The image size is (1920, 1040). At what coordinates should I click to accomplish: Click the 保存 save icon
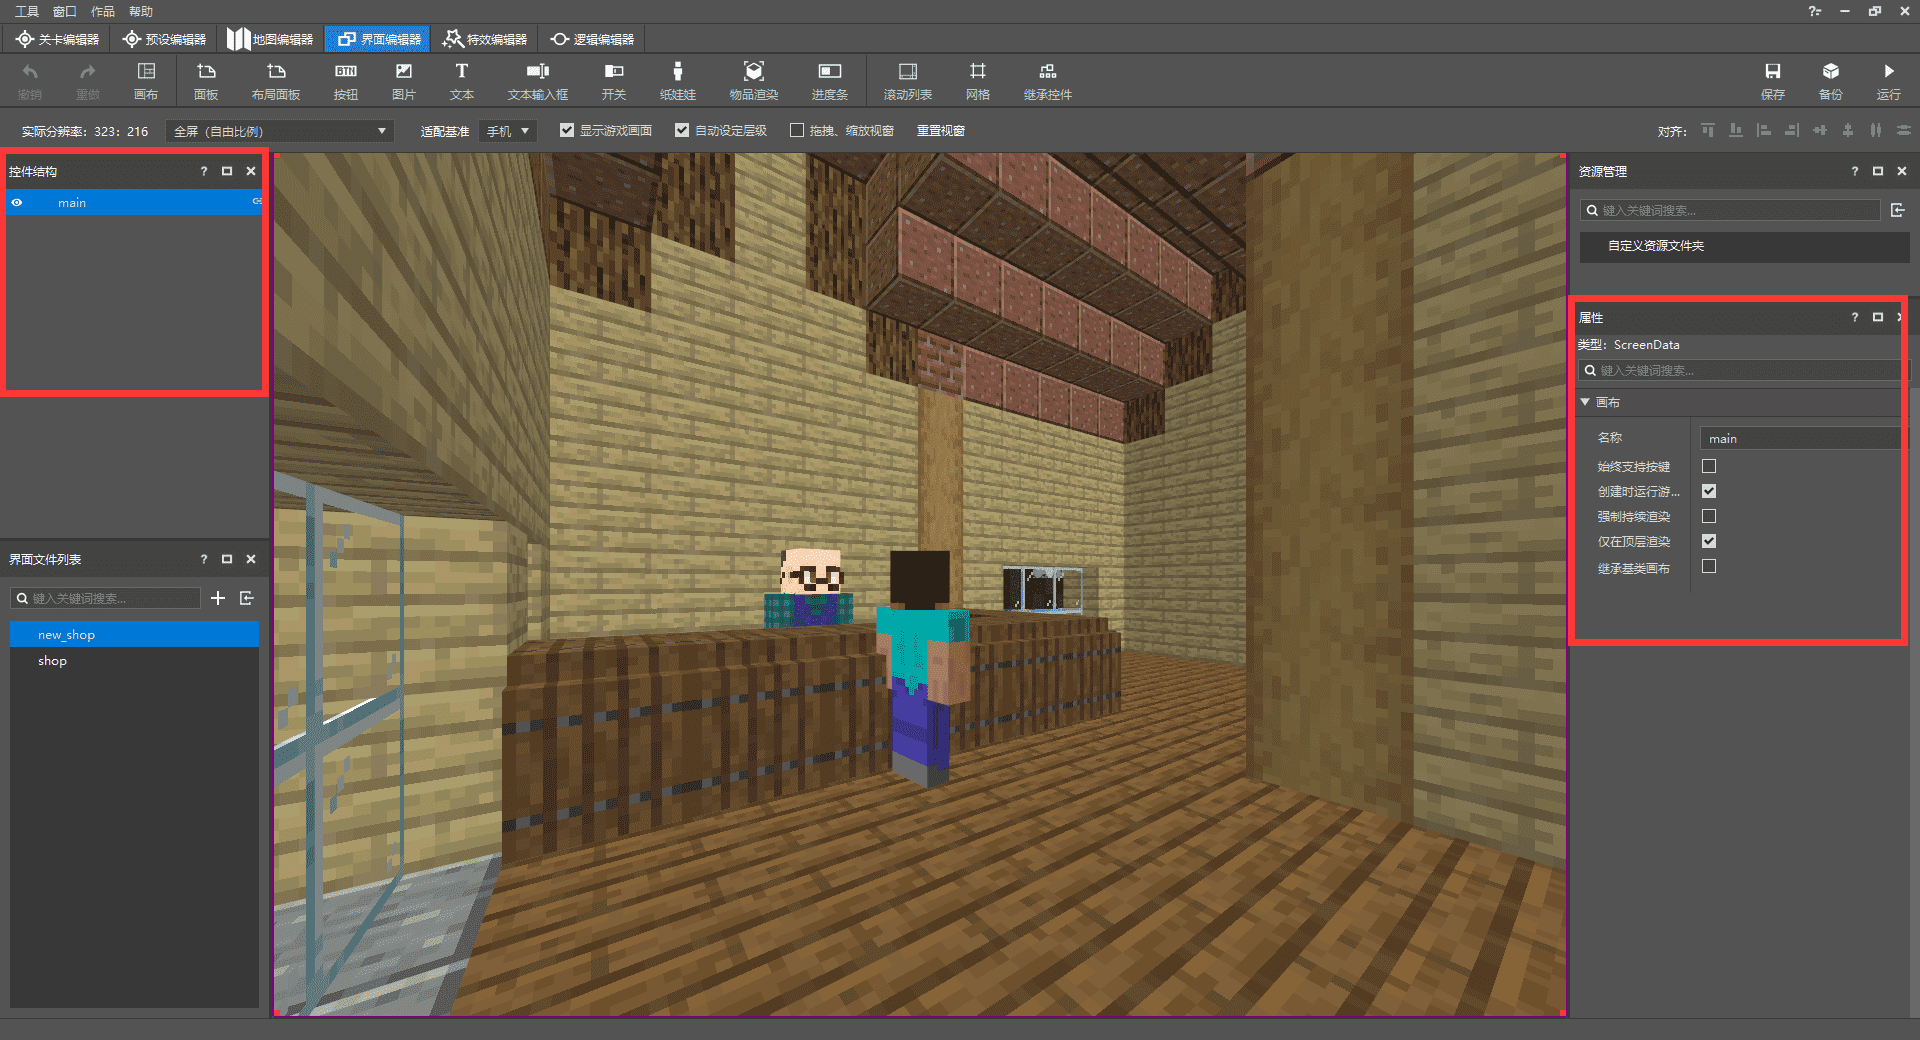[1773, 72]
